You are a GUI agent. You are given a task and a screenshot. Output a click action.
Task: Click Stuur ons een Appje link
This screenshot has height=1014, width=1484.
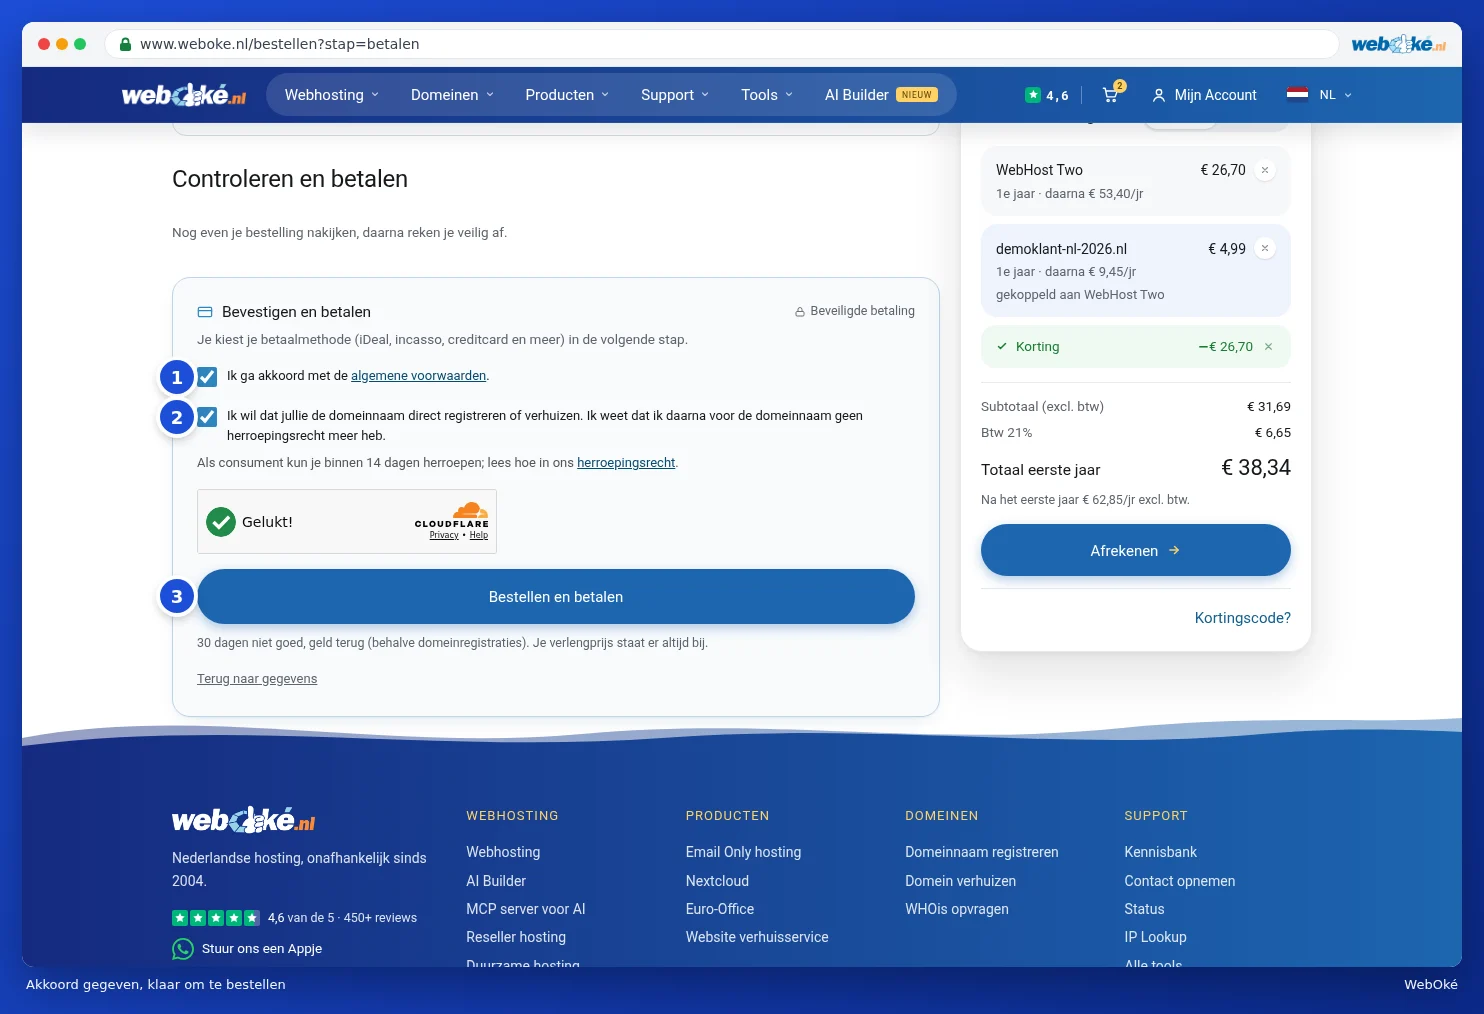(x=262, y=949)
